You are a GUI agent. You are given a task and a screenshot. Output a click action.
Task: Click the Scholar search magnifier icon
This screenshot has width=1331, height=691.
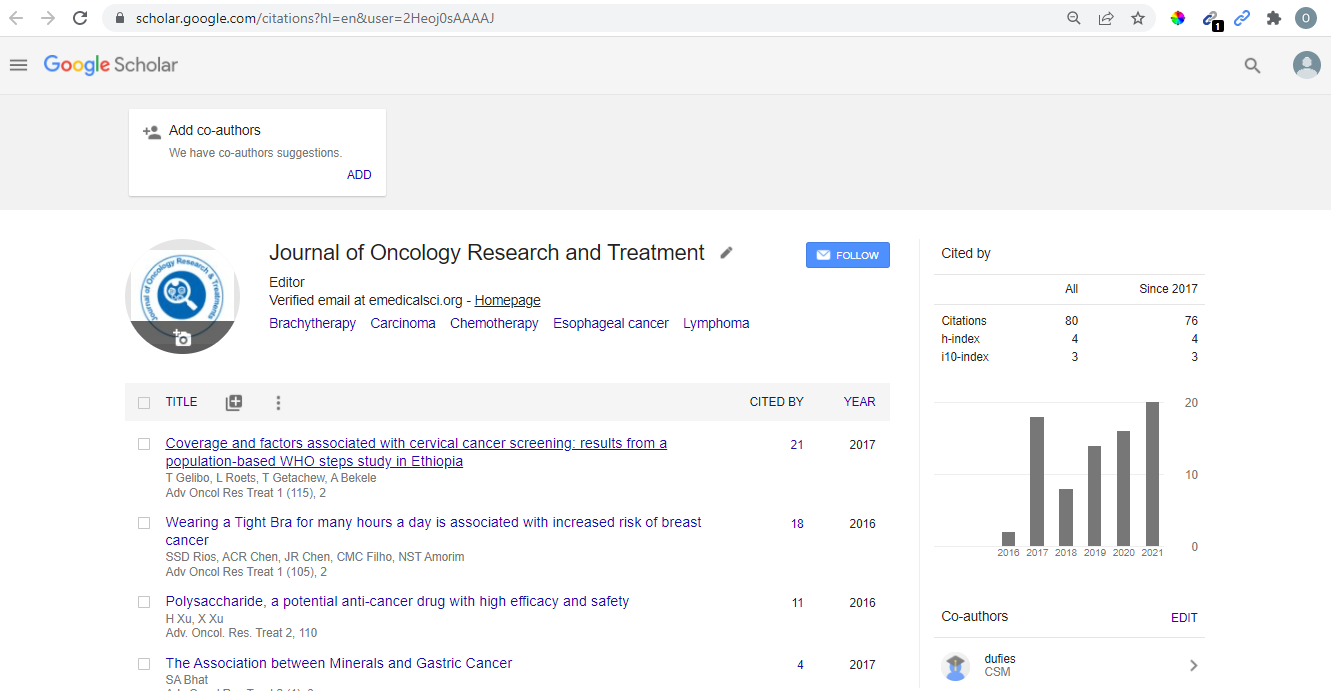click(x=1252, y=66)
